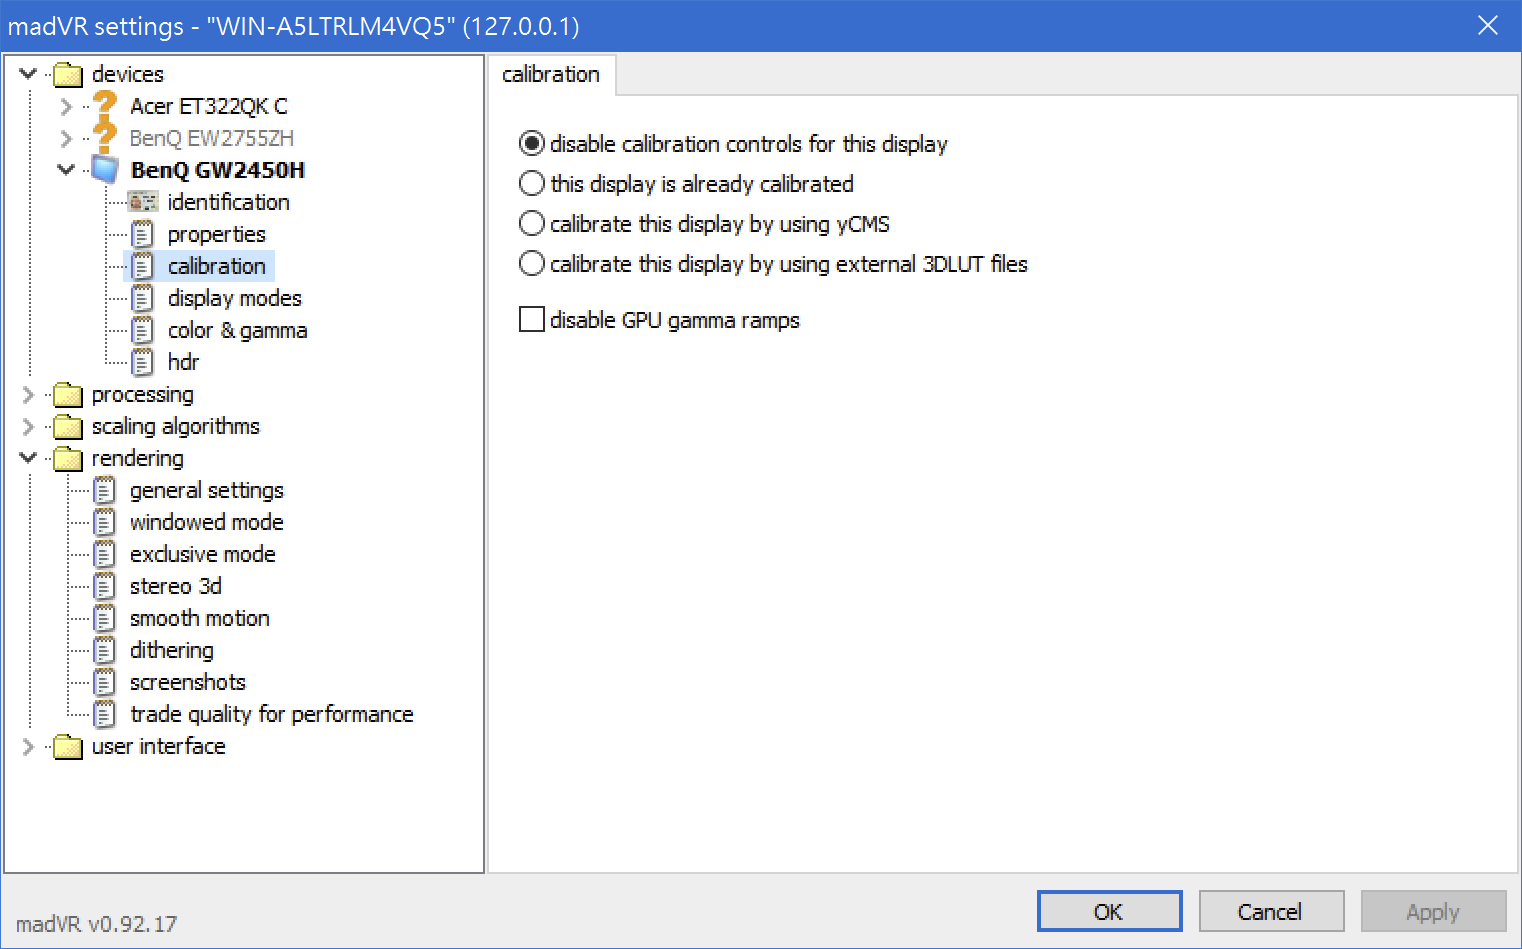Click the page icon beside smooth motion
This screenshot has width=1522, height=949.
tap(105, 618)
